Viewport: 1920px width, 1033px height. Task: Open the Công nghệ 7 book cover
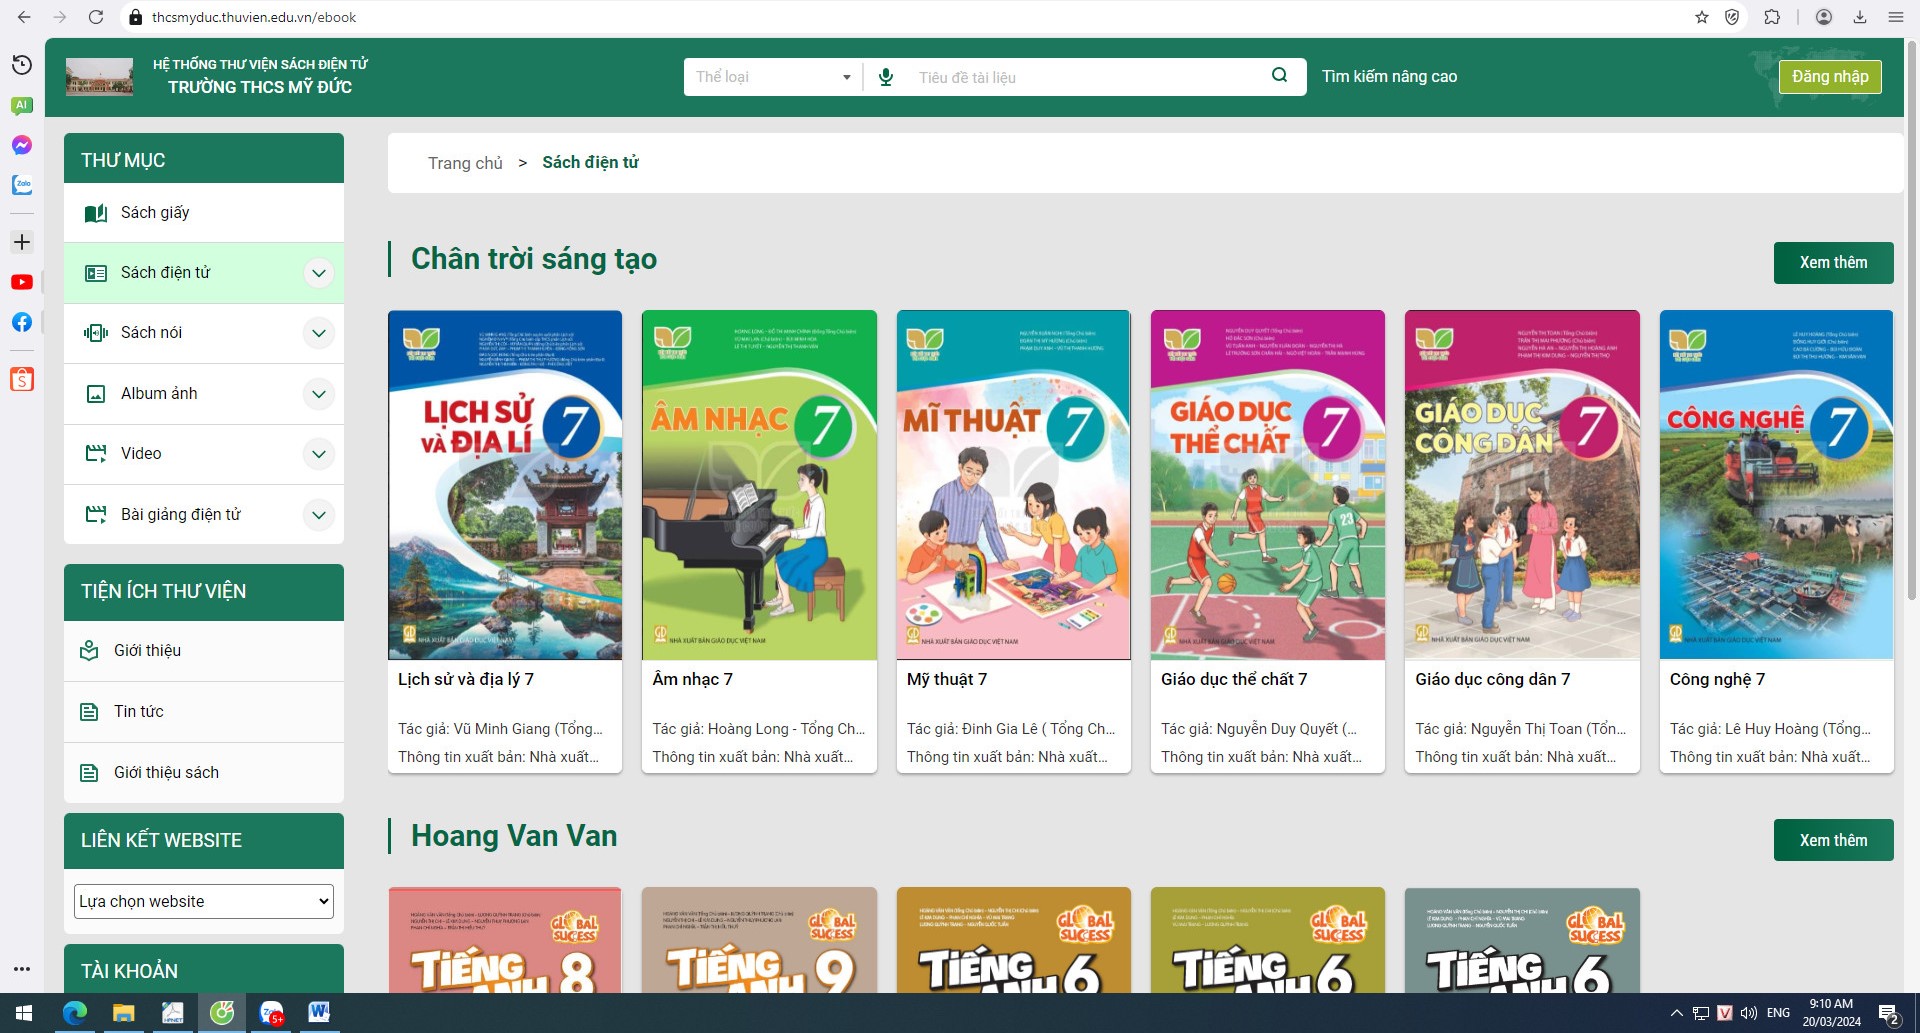pos(1777,485)
